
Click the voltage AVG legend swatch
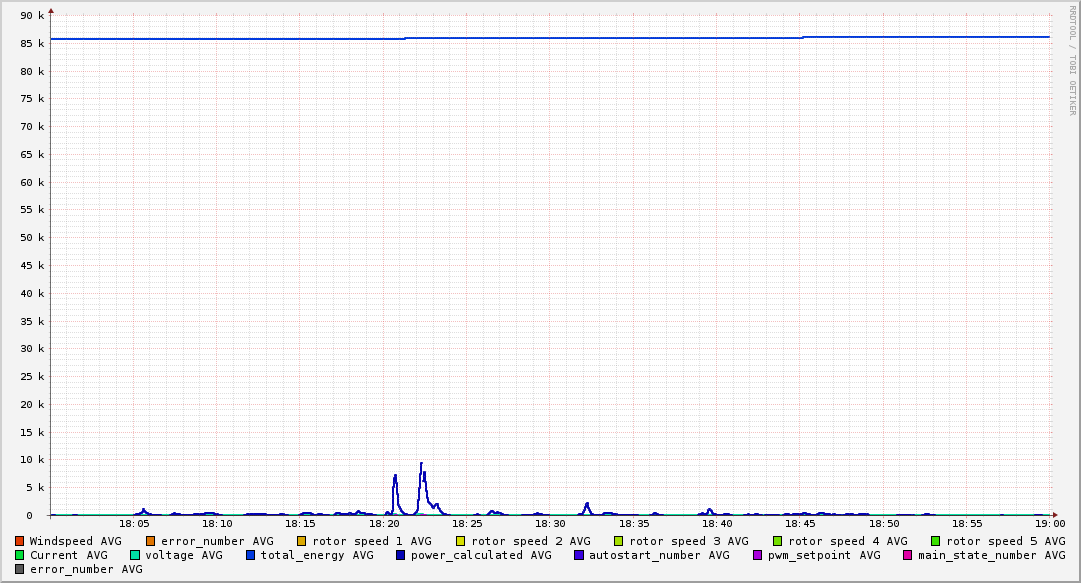tap(135, 555)
